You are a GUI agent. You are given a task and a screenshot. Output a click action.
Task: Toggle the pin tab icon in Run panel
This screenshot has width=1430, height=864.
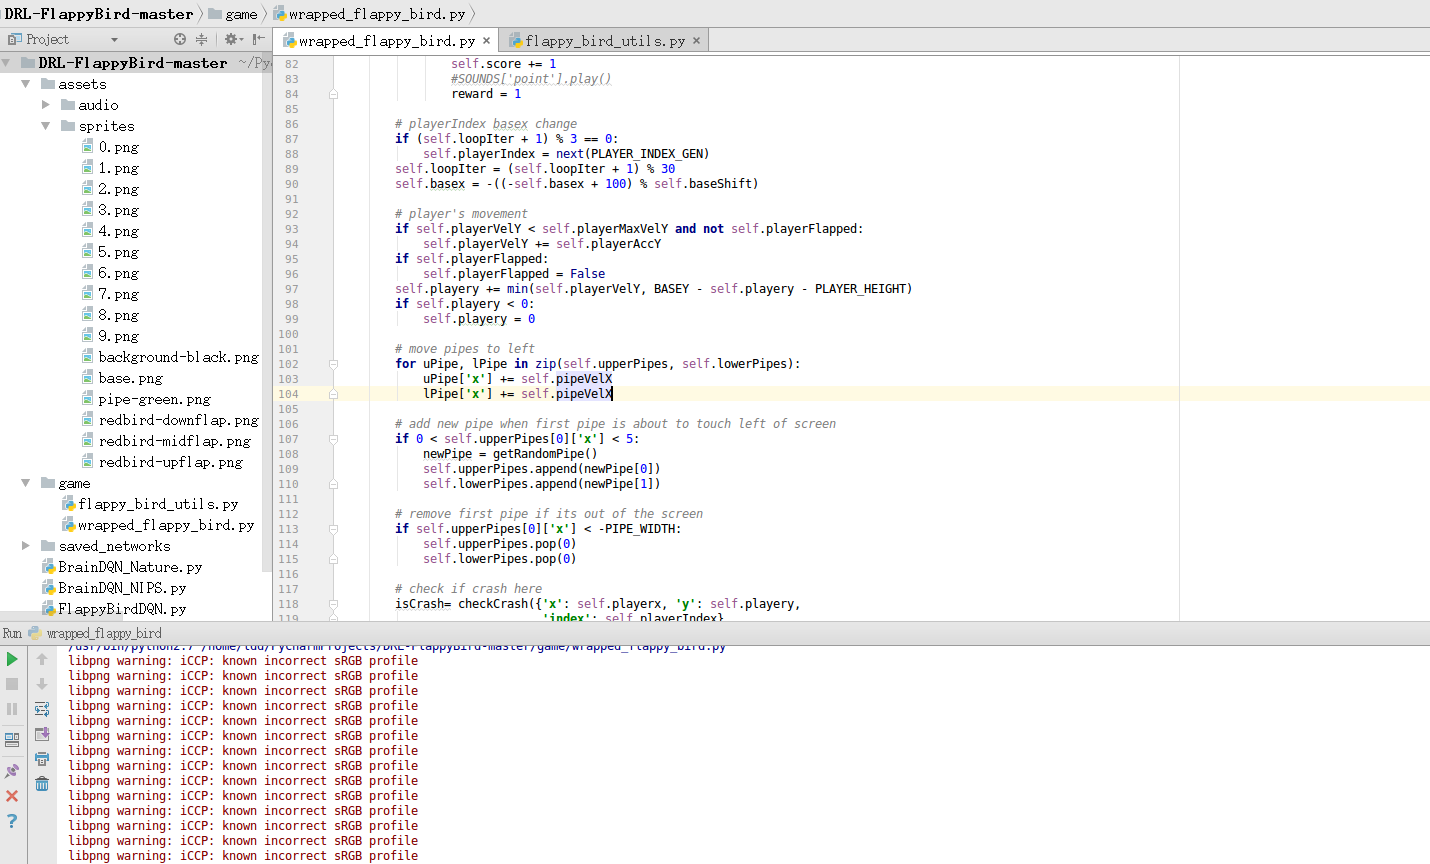[x=12, y=771]
